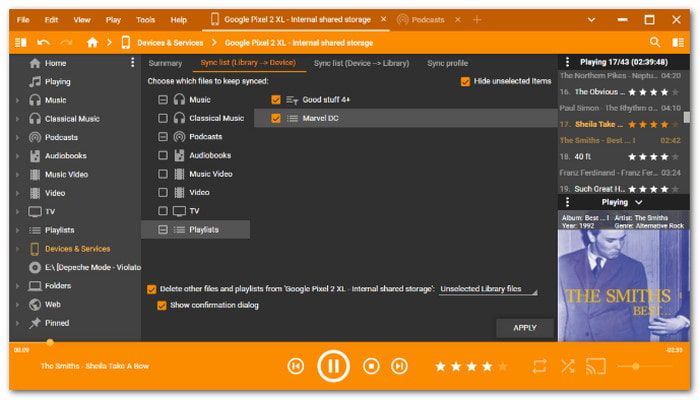The width and height of the screenshot is (700, 400).
Task: Click the undo back arrow
Action: pyautogui.click(x=43, y=43)
